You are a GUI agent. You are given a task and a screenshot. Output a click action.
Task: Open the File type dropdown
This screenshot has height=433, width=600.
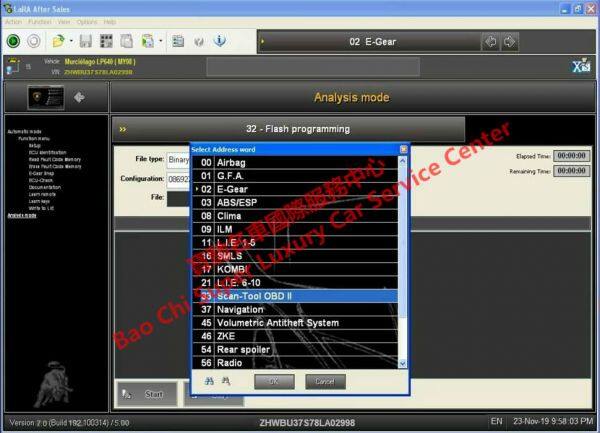180,159
